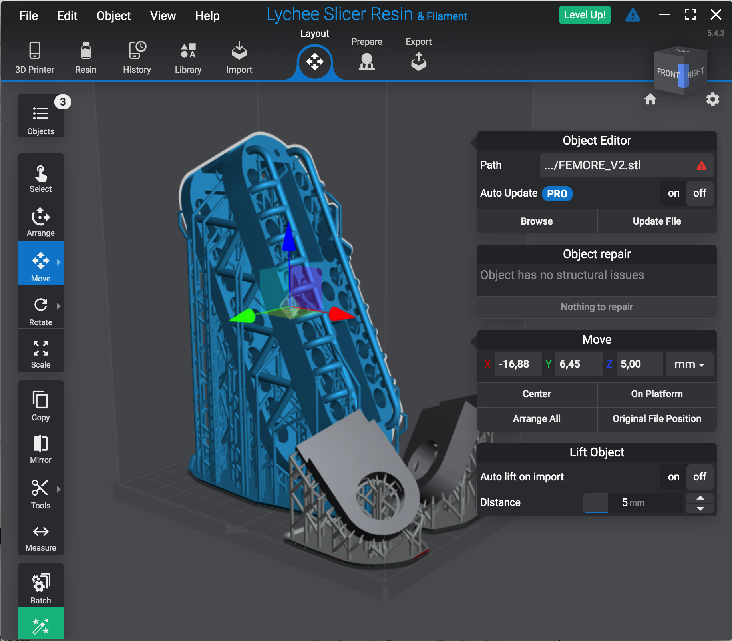Viewport: 732px width, 641px height.
Task: Click the X position field
Action: pyautogui.click(x=518, y=364)
